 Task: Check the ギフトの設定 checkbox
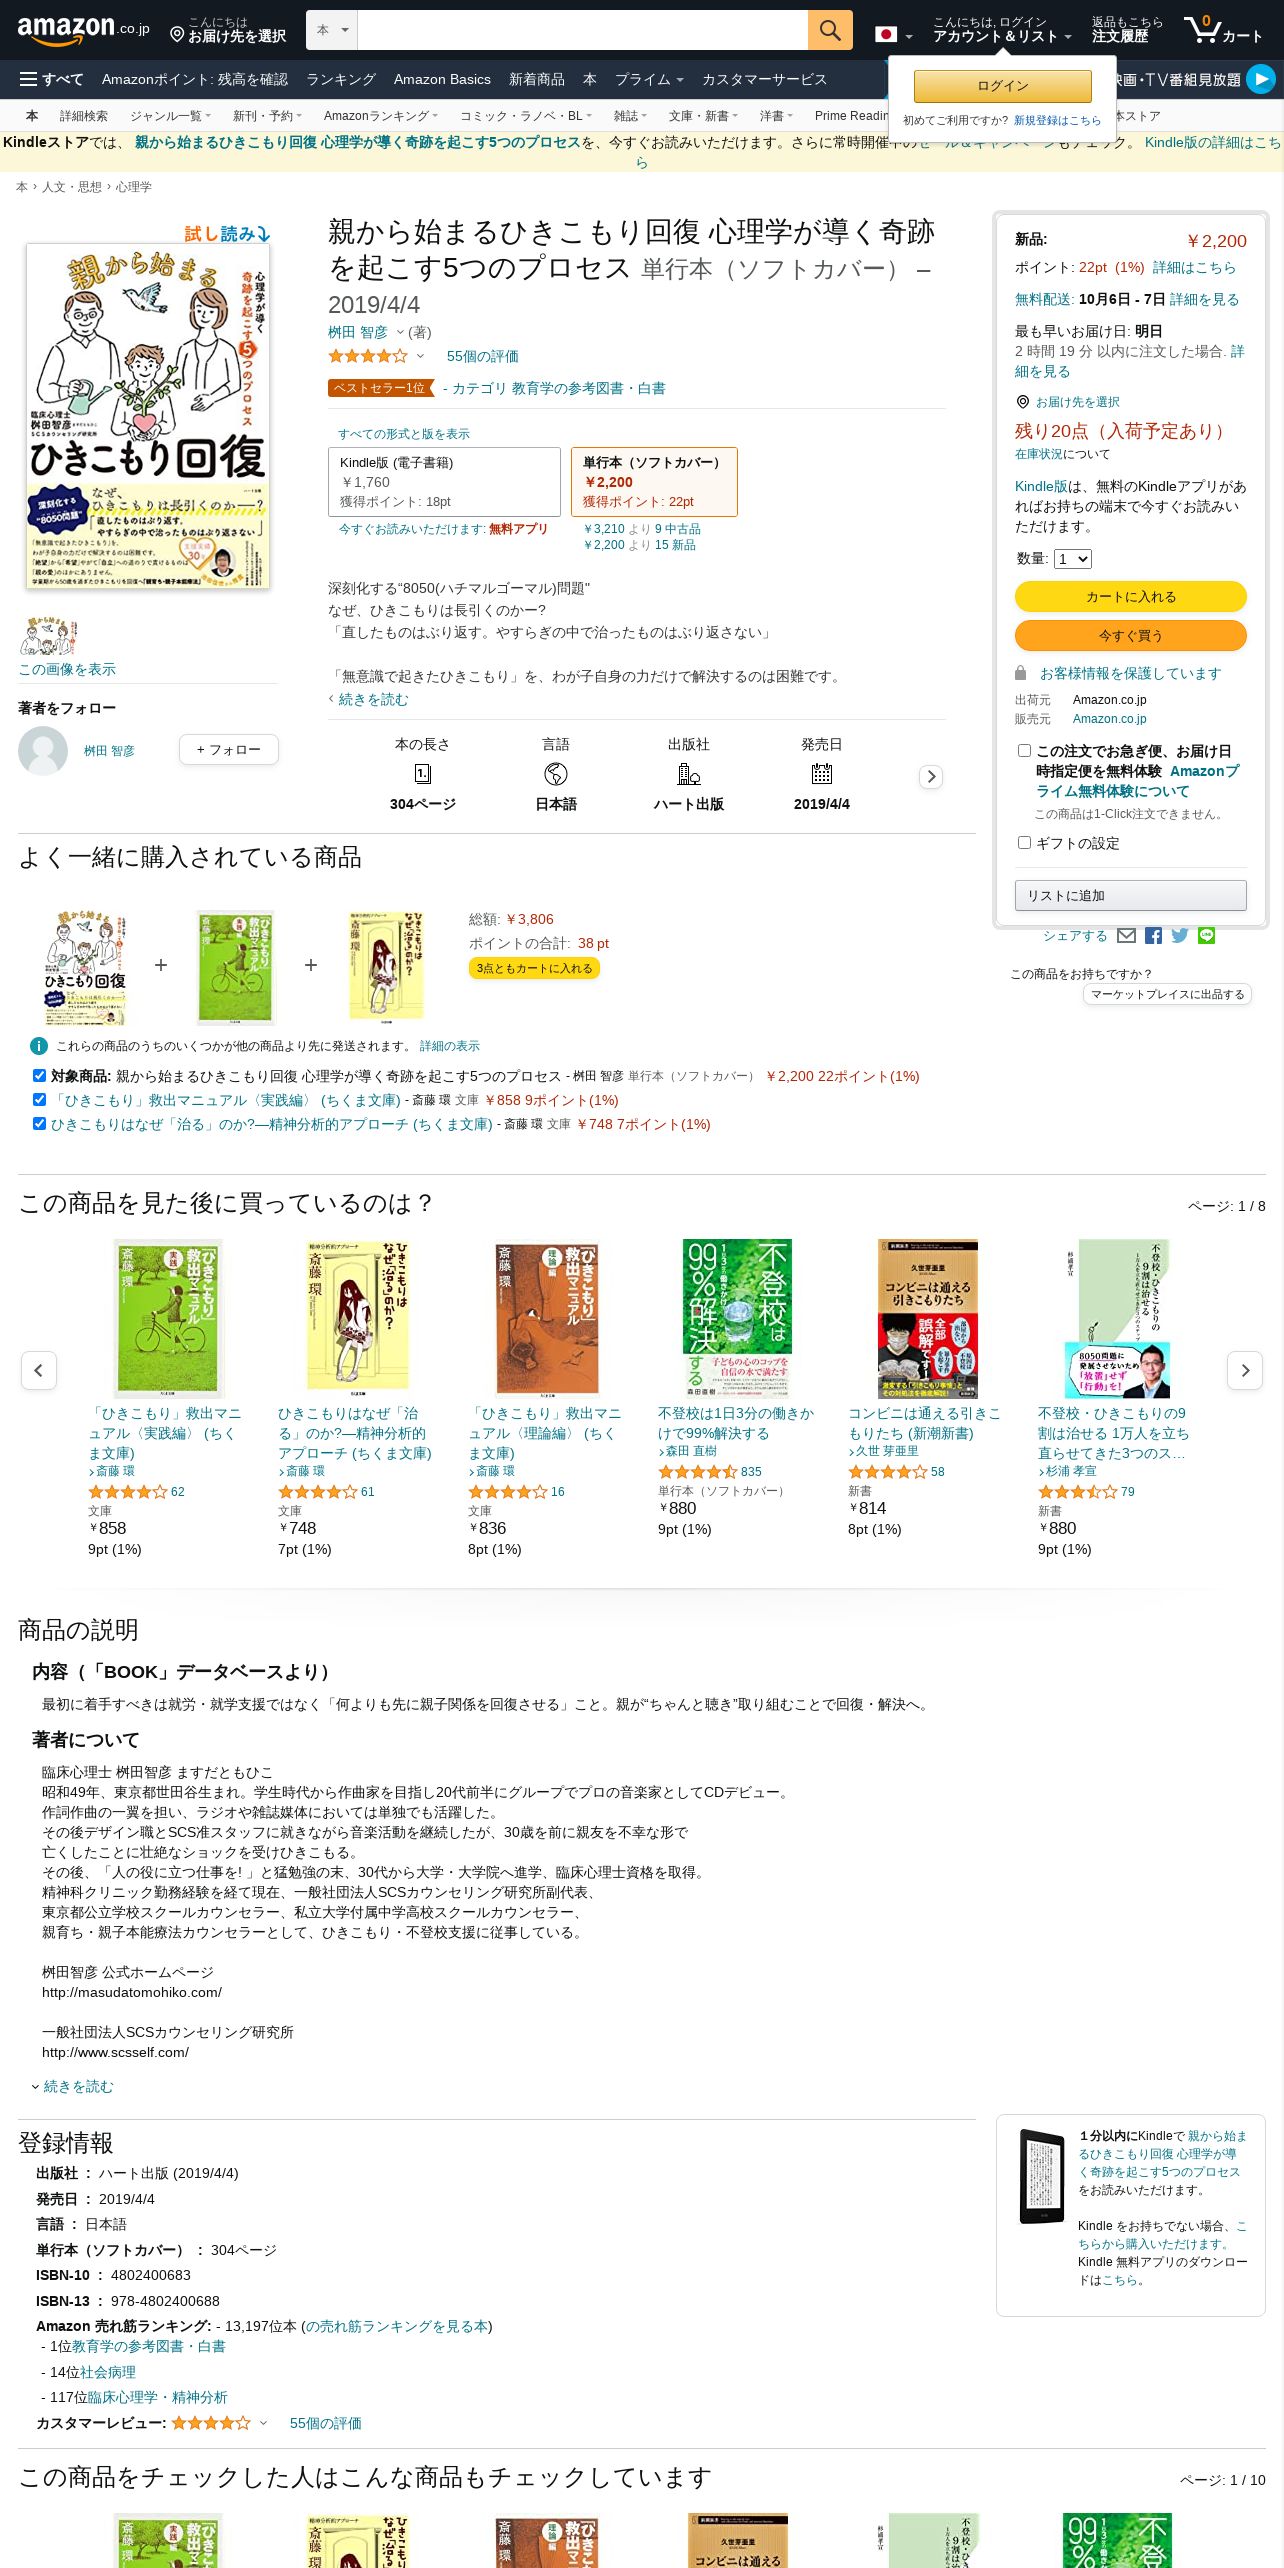[x=1024, y=842]
